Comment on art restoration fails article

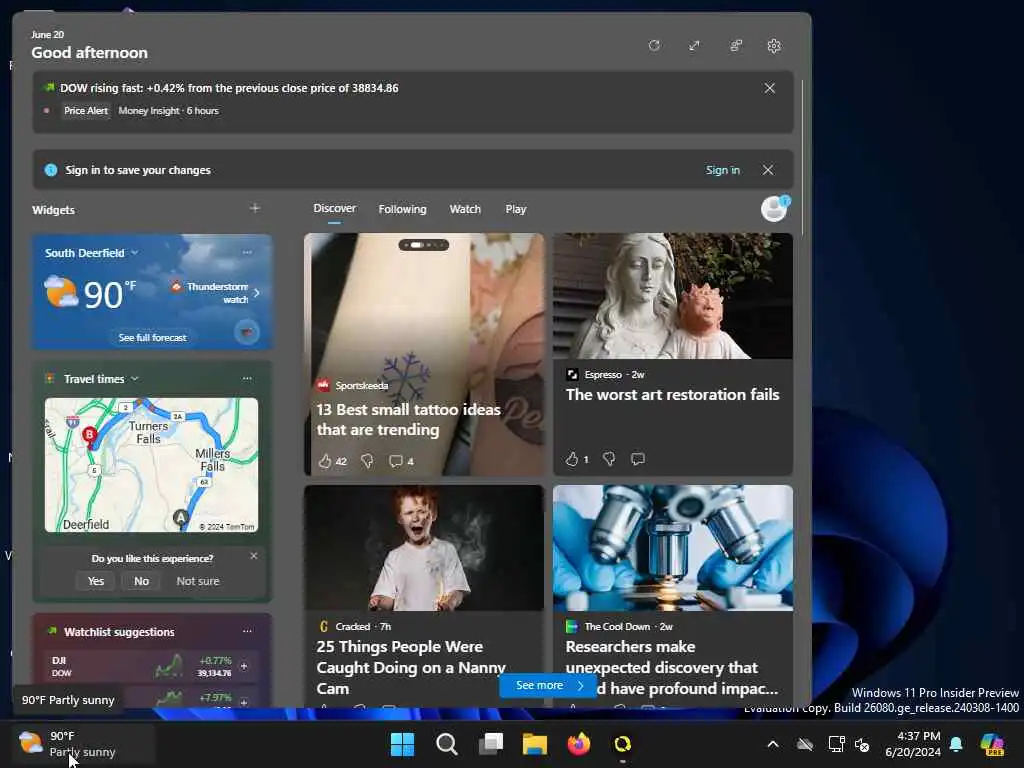click(x=638, y=459)
